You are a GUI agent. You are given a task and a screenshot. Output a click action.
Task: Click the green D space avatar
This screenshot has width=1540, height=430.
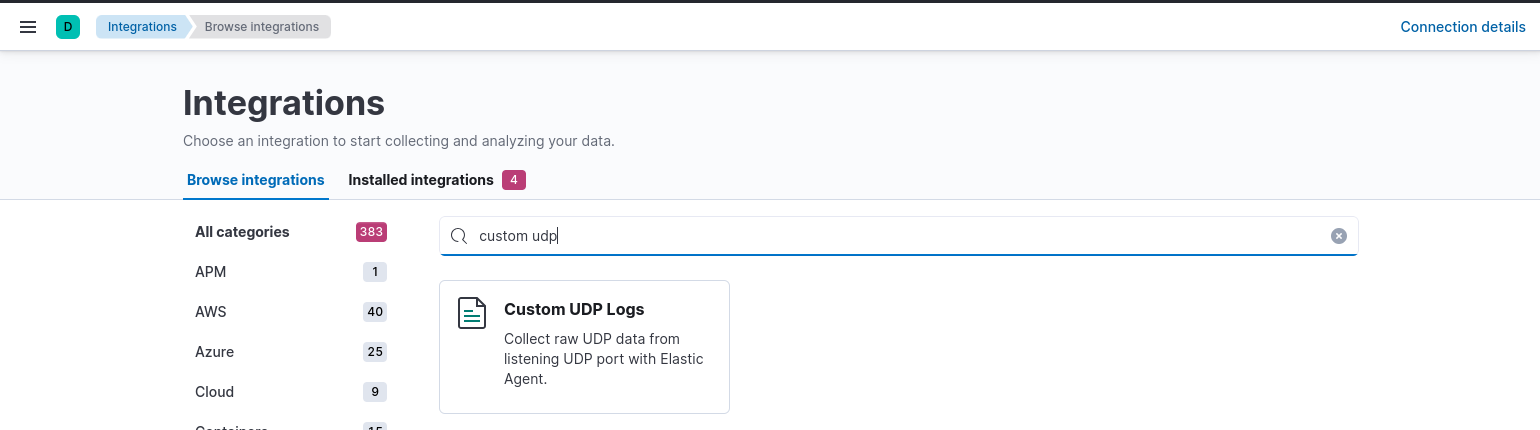coord(68,27)
